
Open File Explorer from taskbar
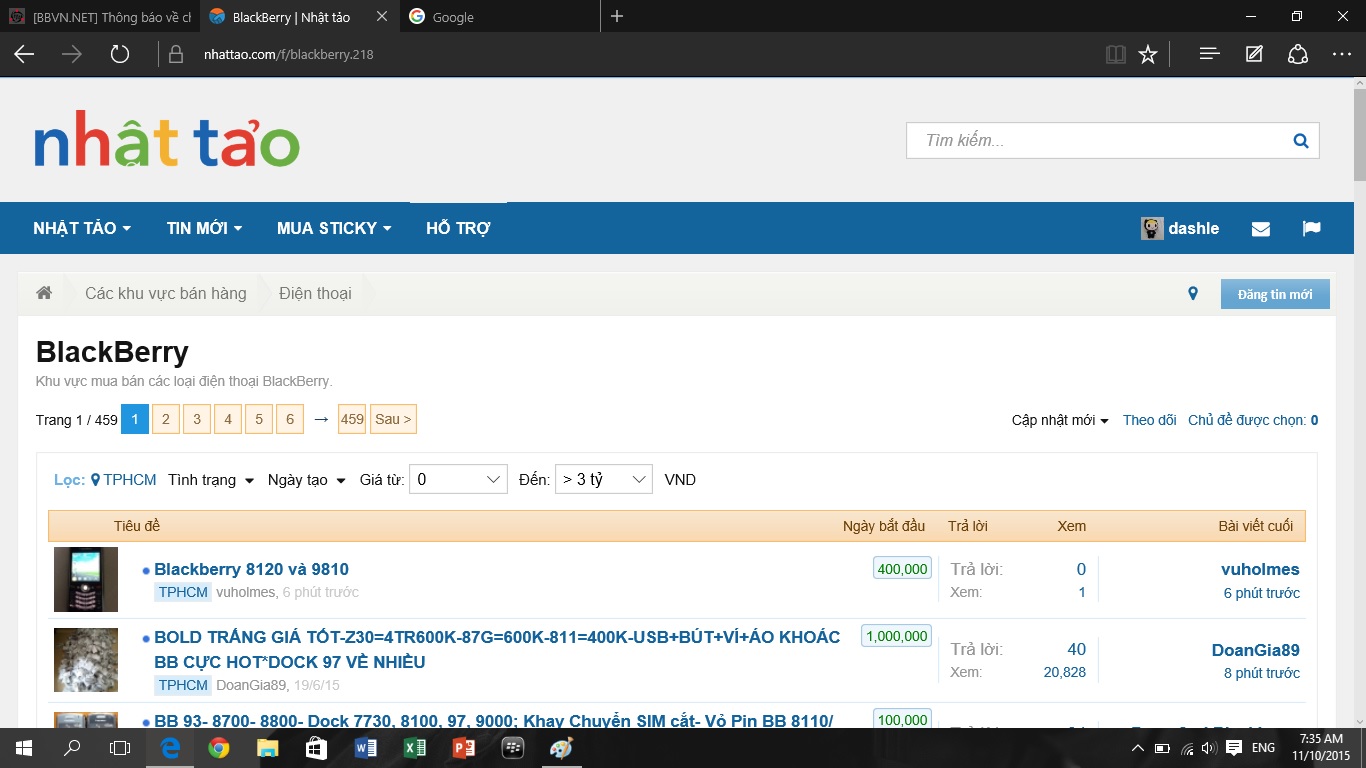click(x=267, y=747)
